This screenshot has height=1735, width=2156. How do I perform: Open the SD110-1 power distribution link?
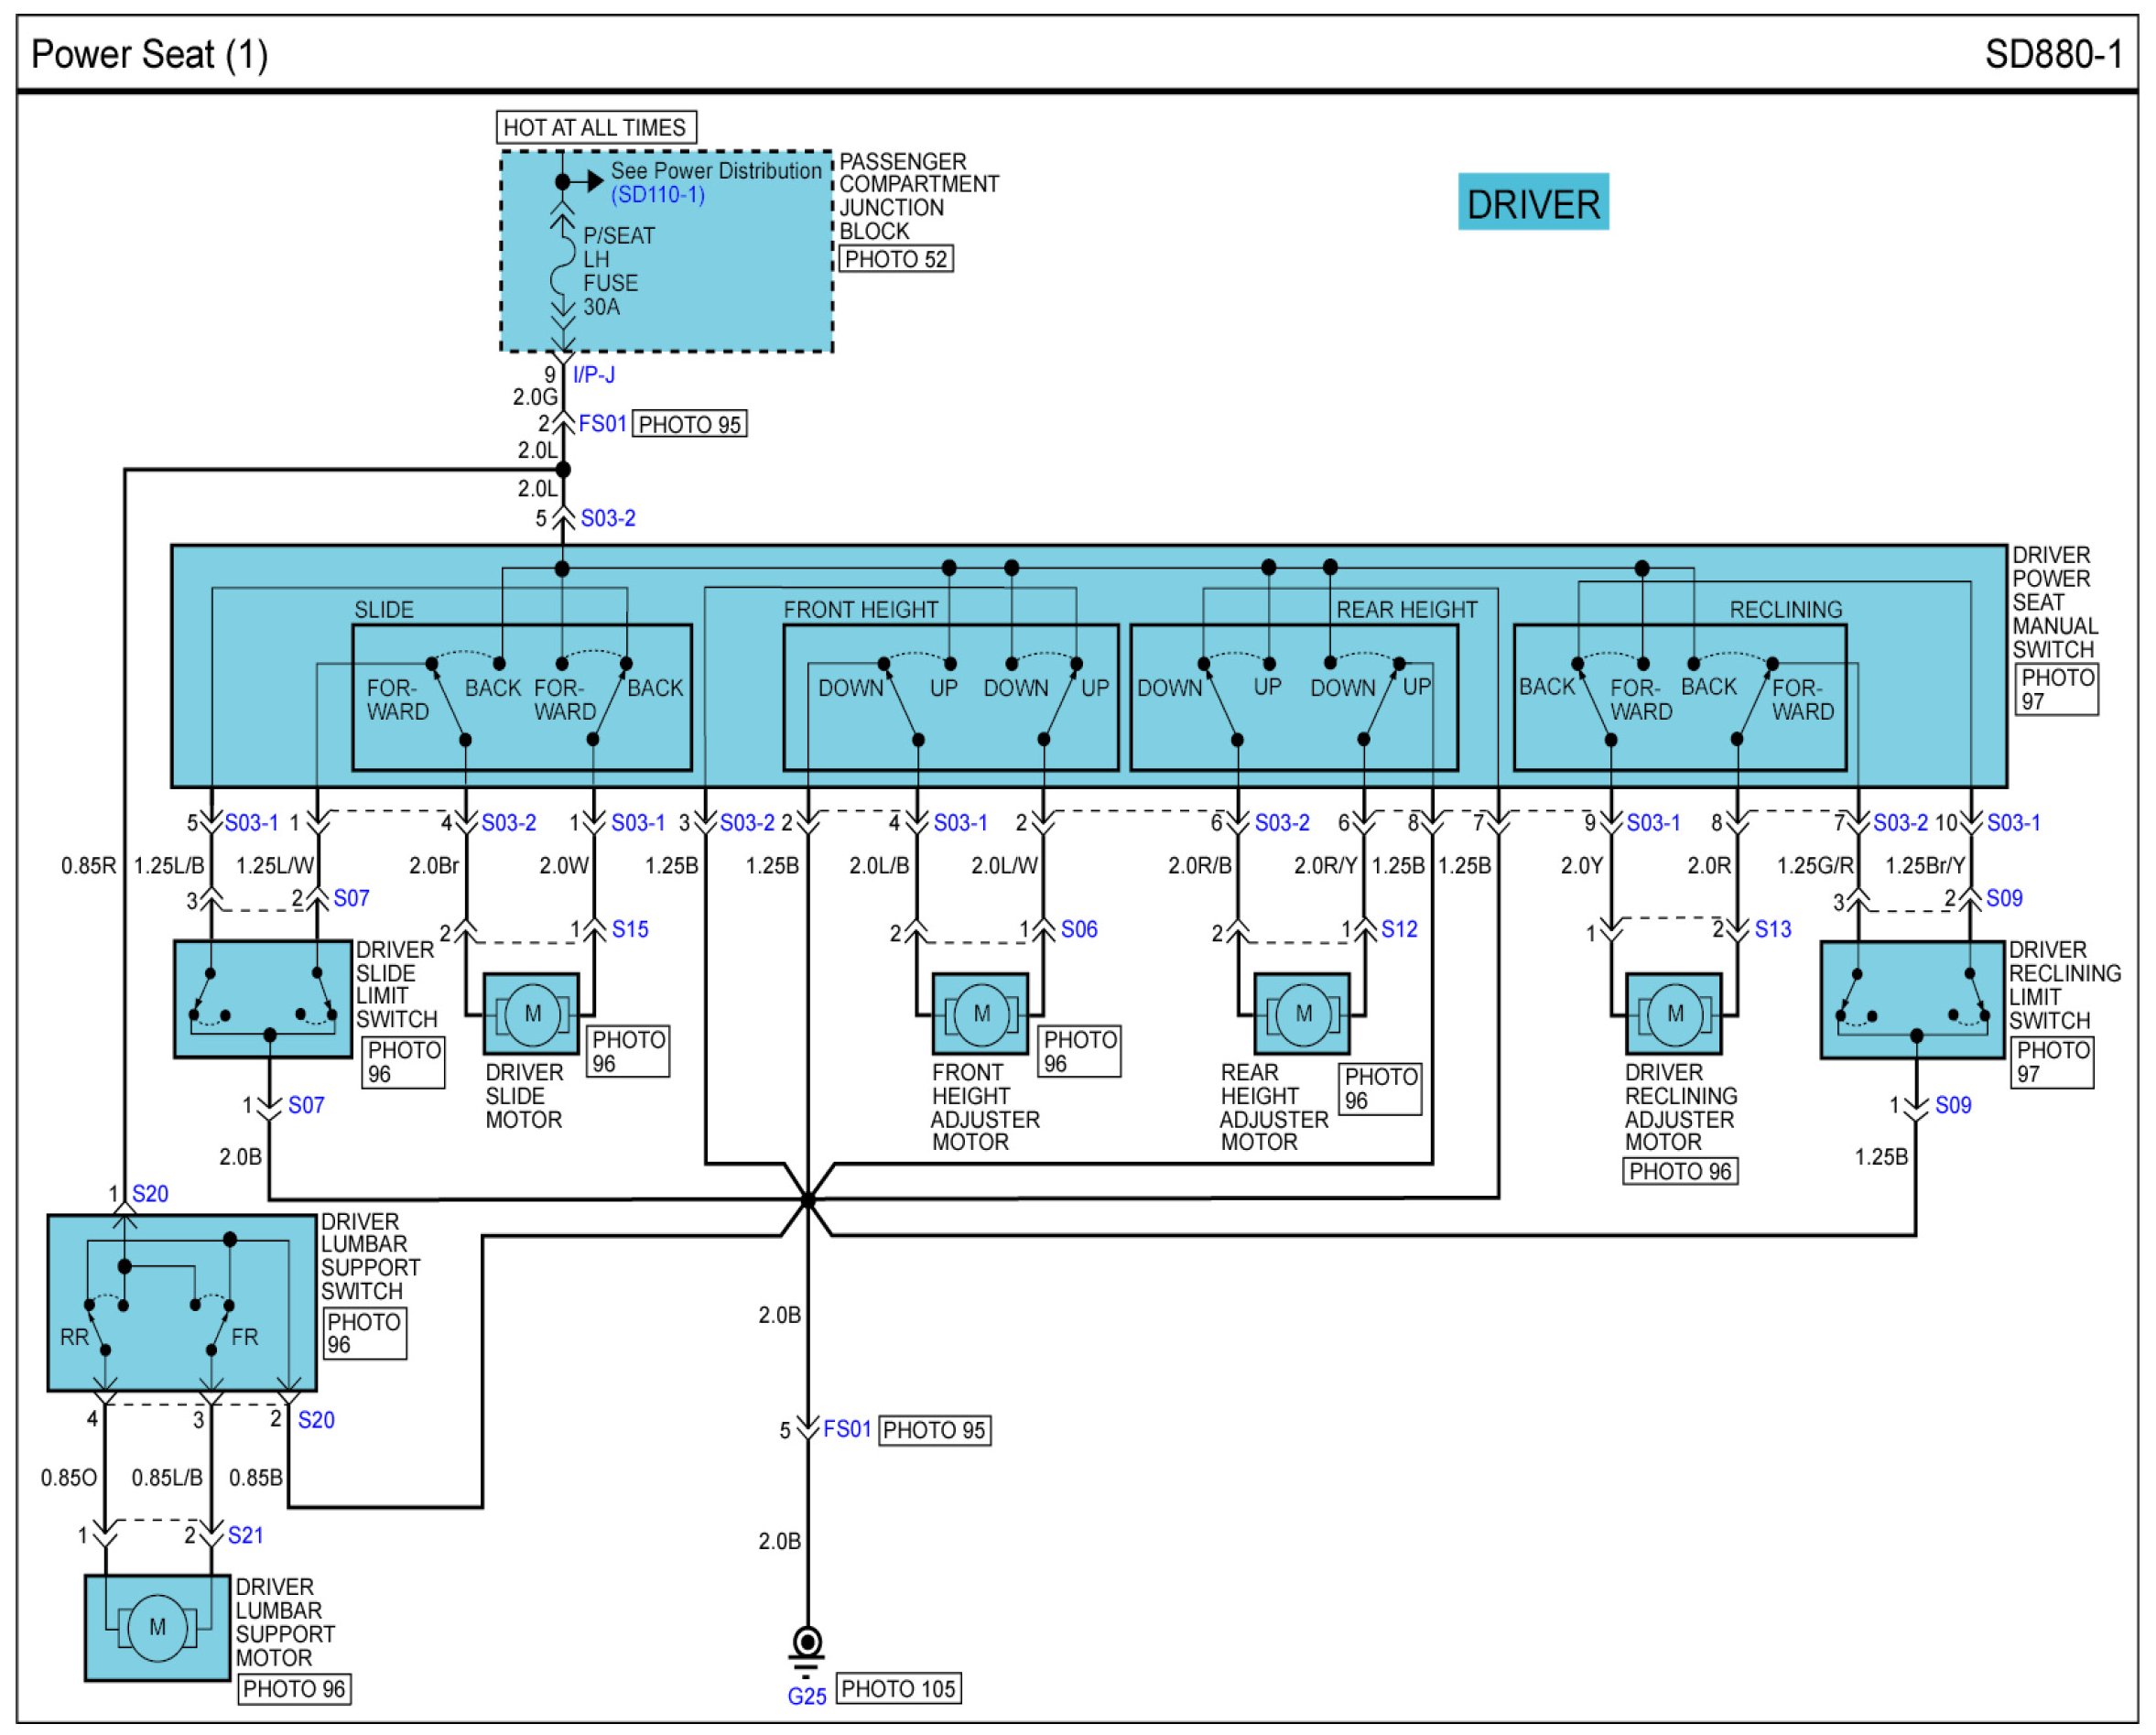pos(658,194)
